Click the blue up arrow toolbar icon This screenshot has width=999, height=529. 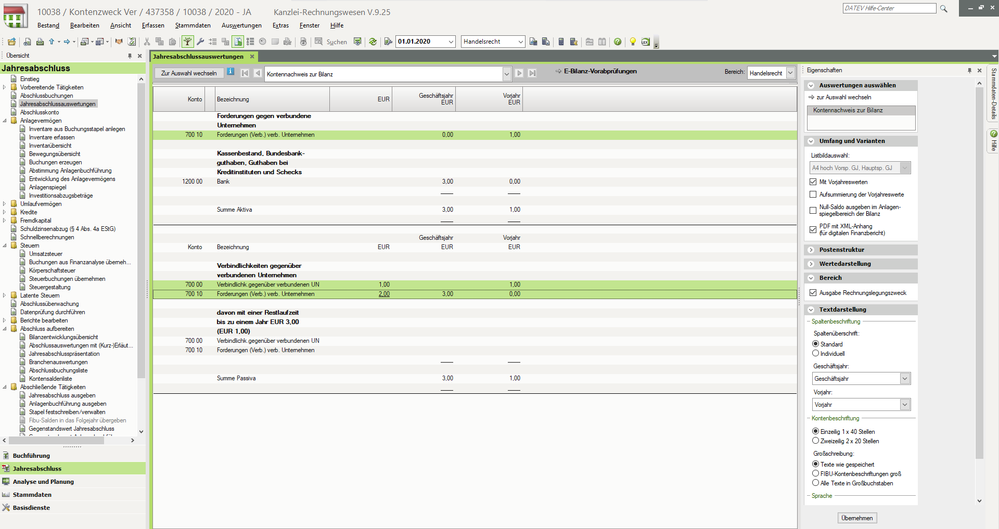tap(52, 41)
